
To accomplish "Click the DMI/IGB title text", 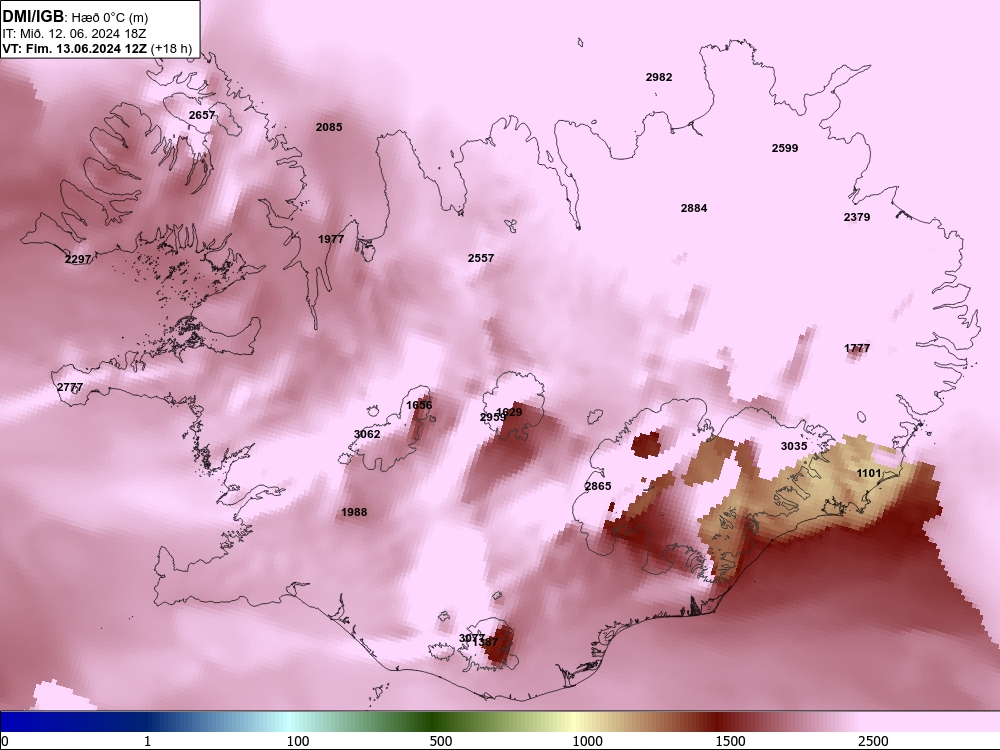I will 33,16.
